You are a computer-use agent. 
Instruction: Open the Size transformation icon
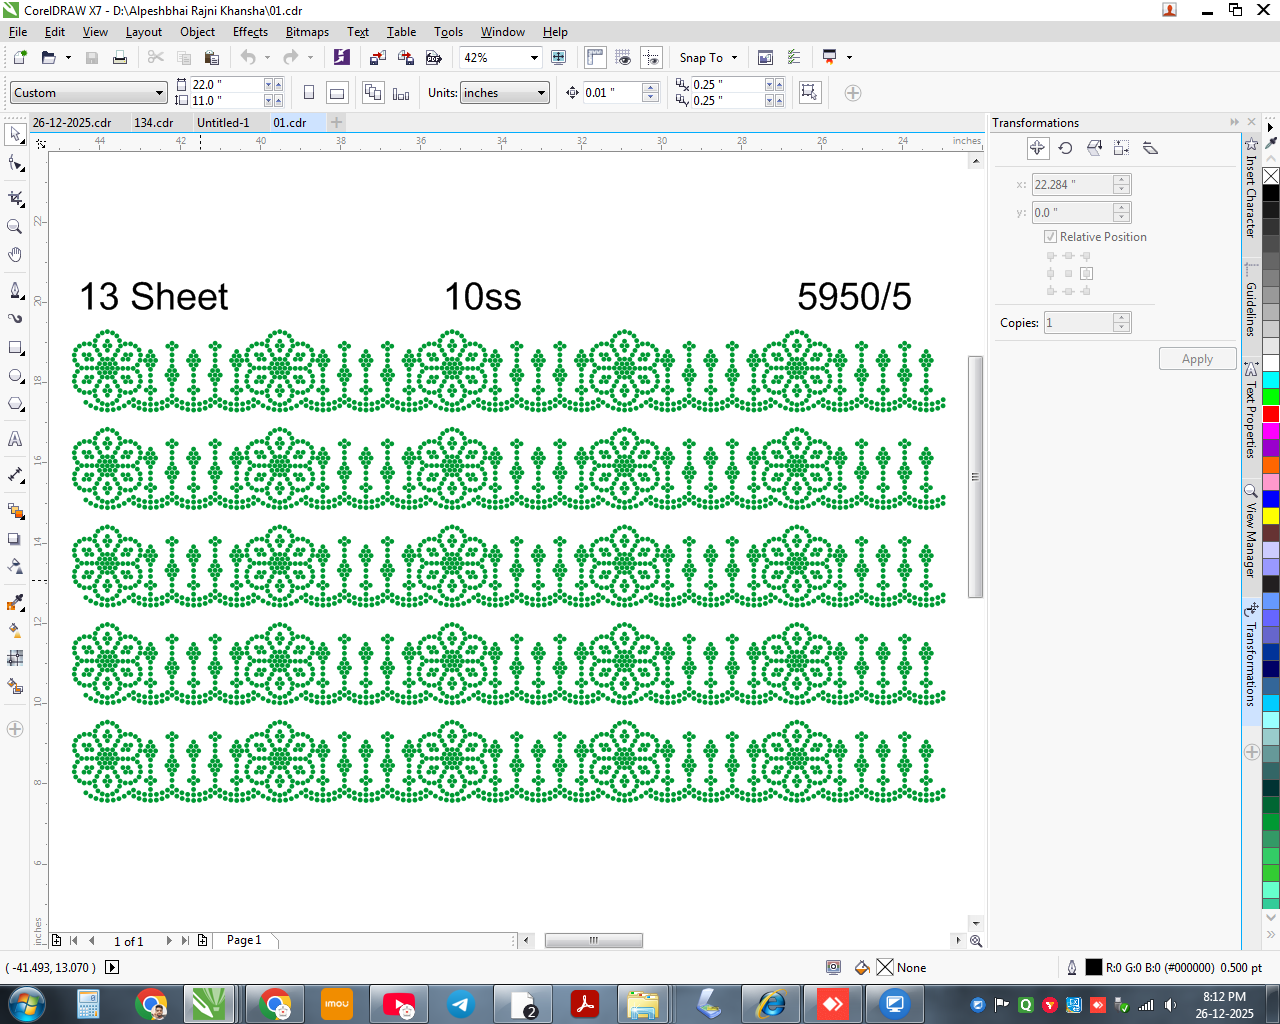1122,148
